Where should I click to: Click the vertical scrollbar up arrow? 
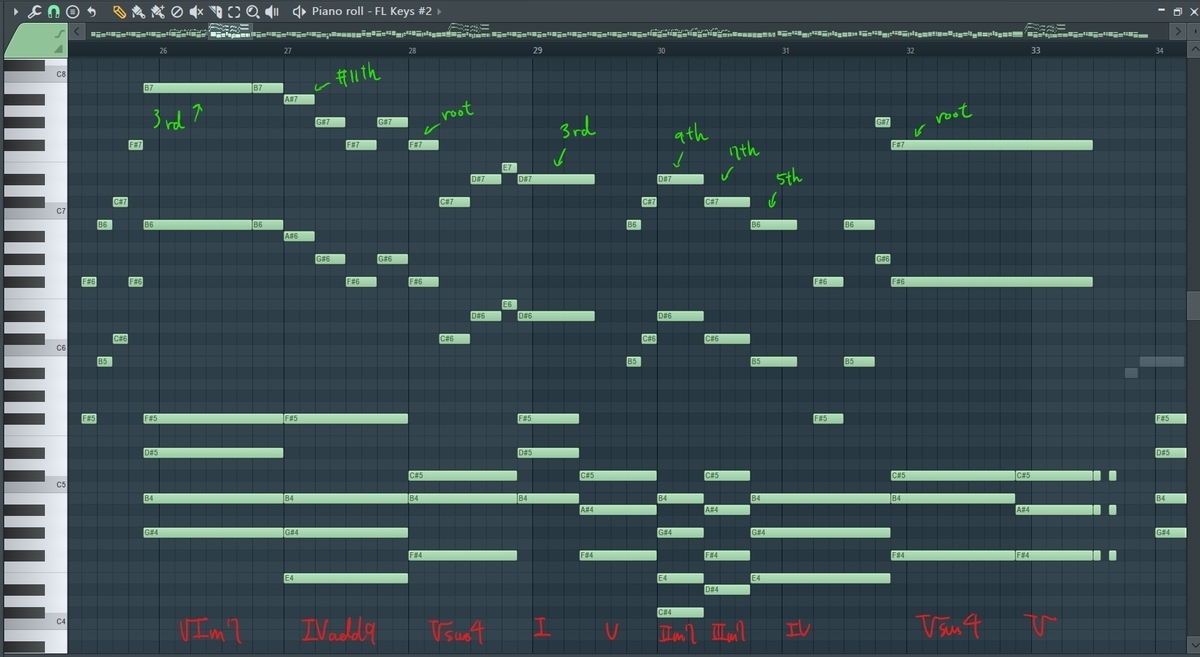1192,50
